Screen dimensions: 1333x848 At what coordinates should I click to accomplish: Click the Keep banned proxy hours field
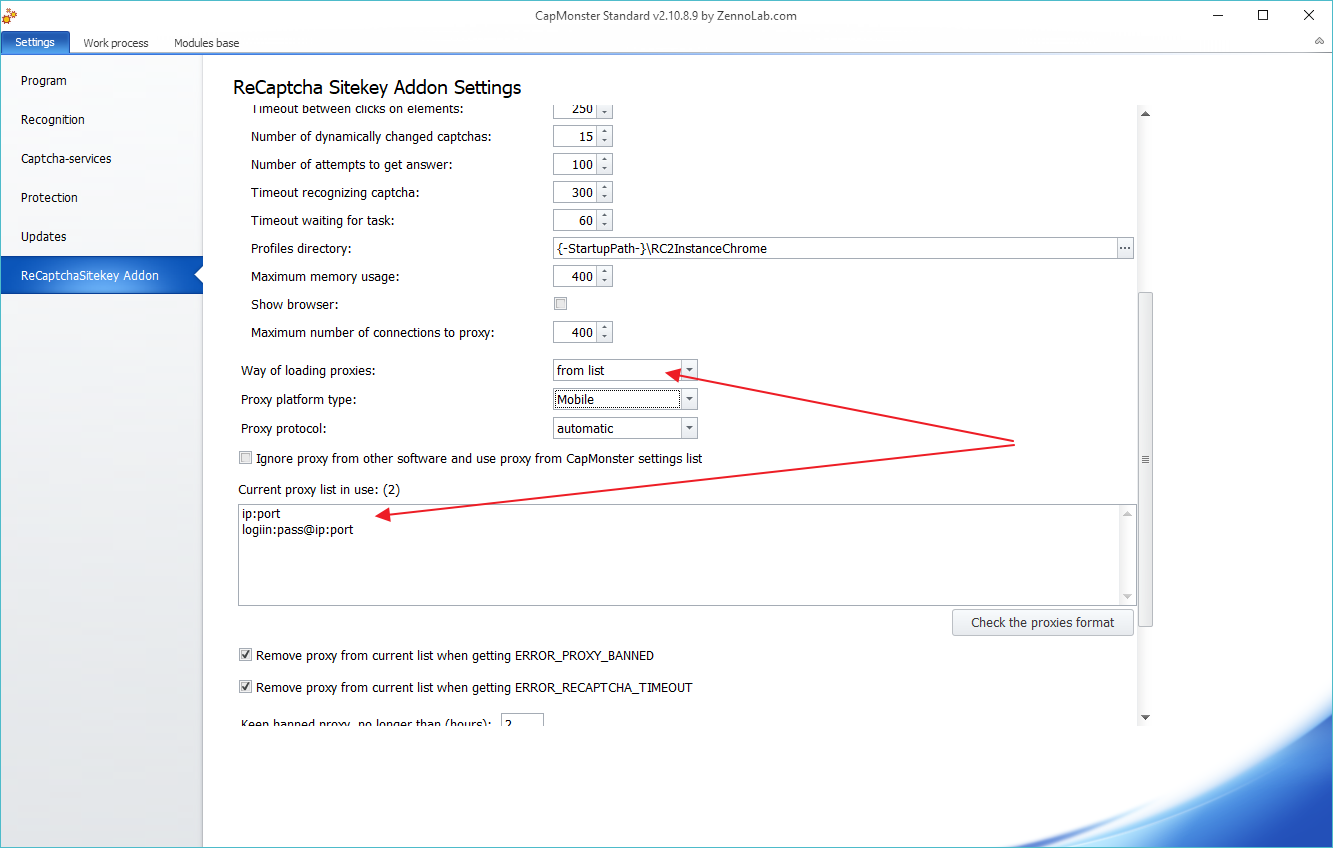coord(521,720)
